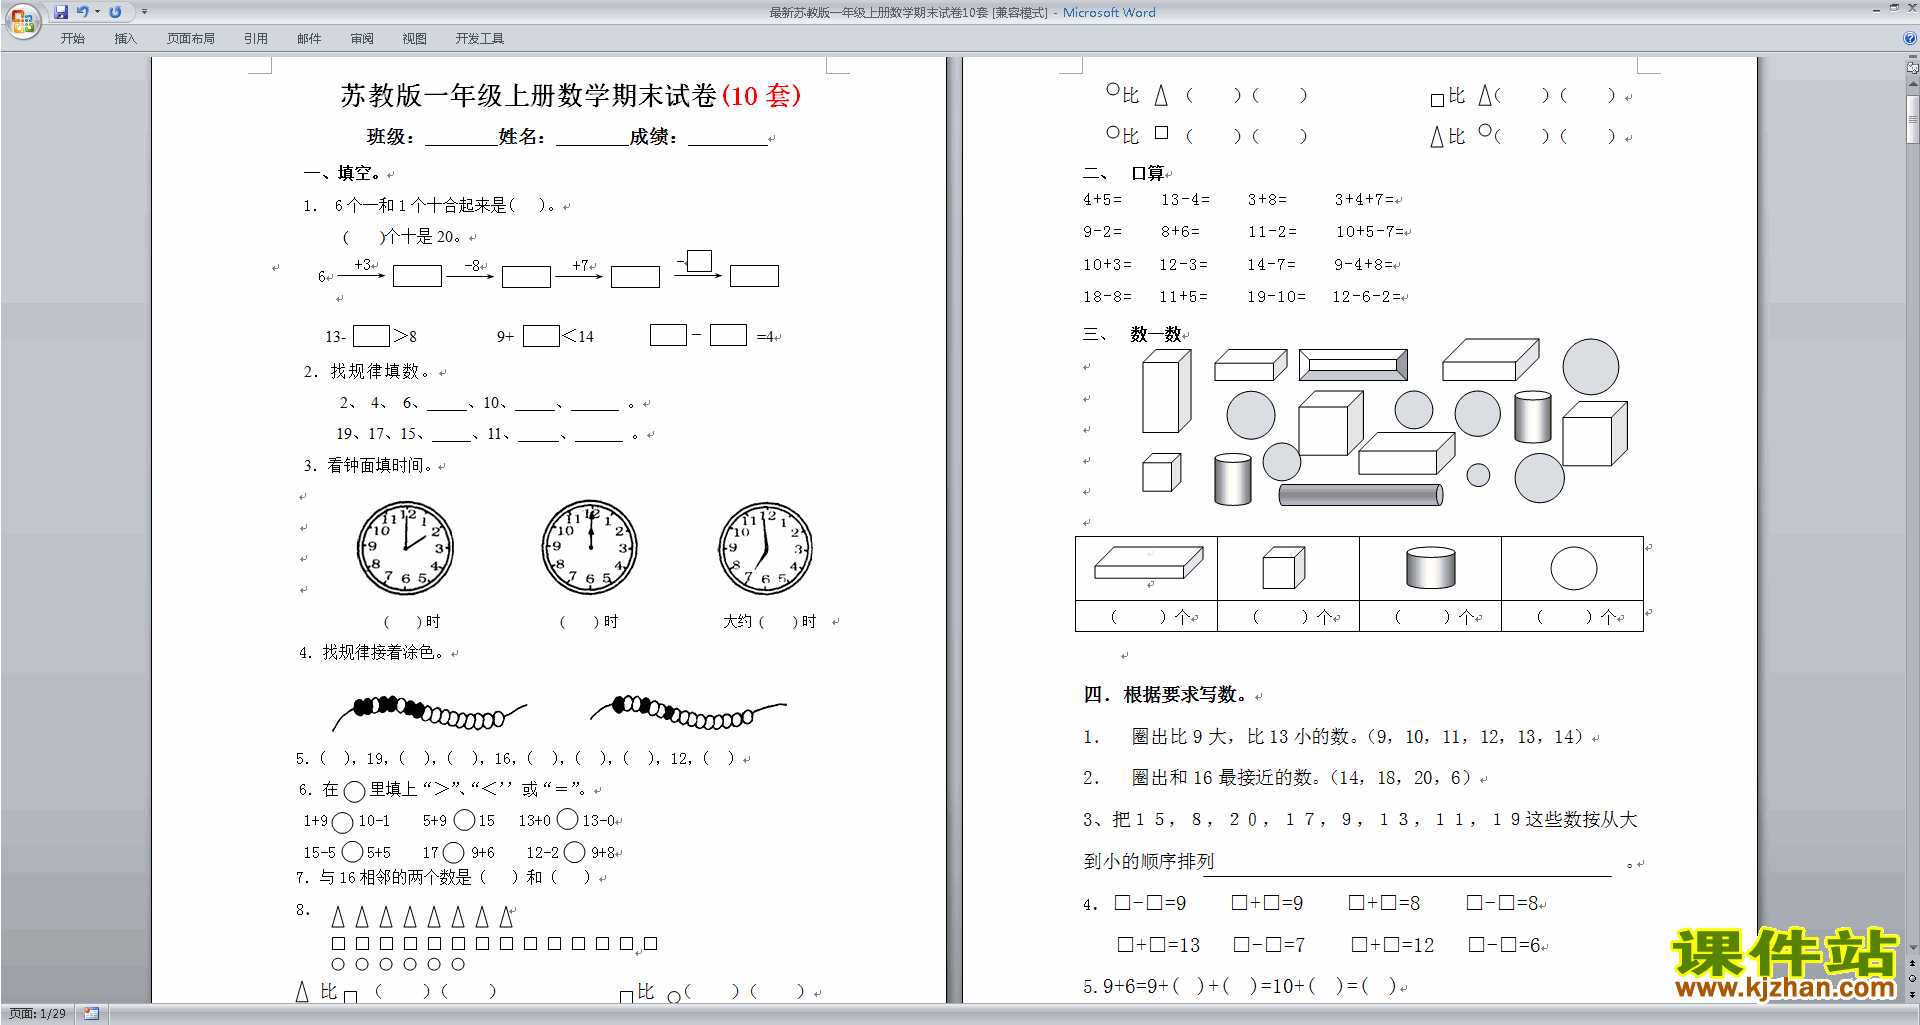Screen dimensions: 1920x1025
Task: Switch to the 页面布局 tab
Action: tap(191, 39)
